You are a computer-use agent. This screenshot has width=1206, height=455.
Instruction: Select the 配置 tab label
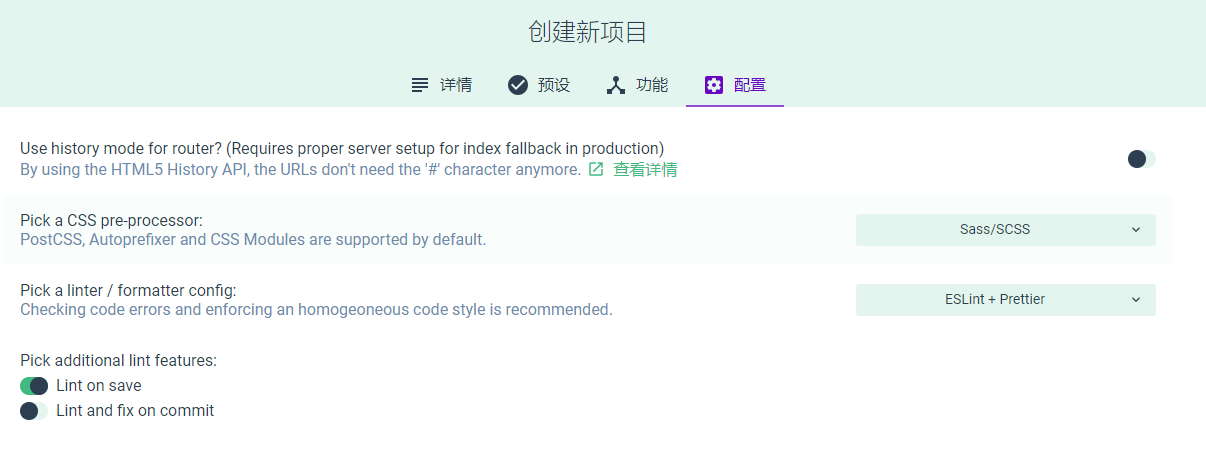tap(750, 85)
